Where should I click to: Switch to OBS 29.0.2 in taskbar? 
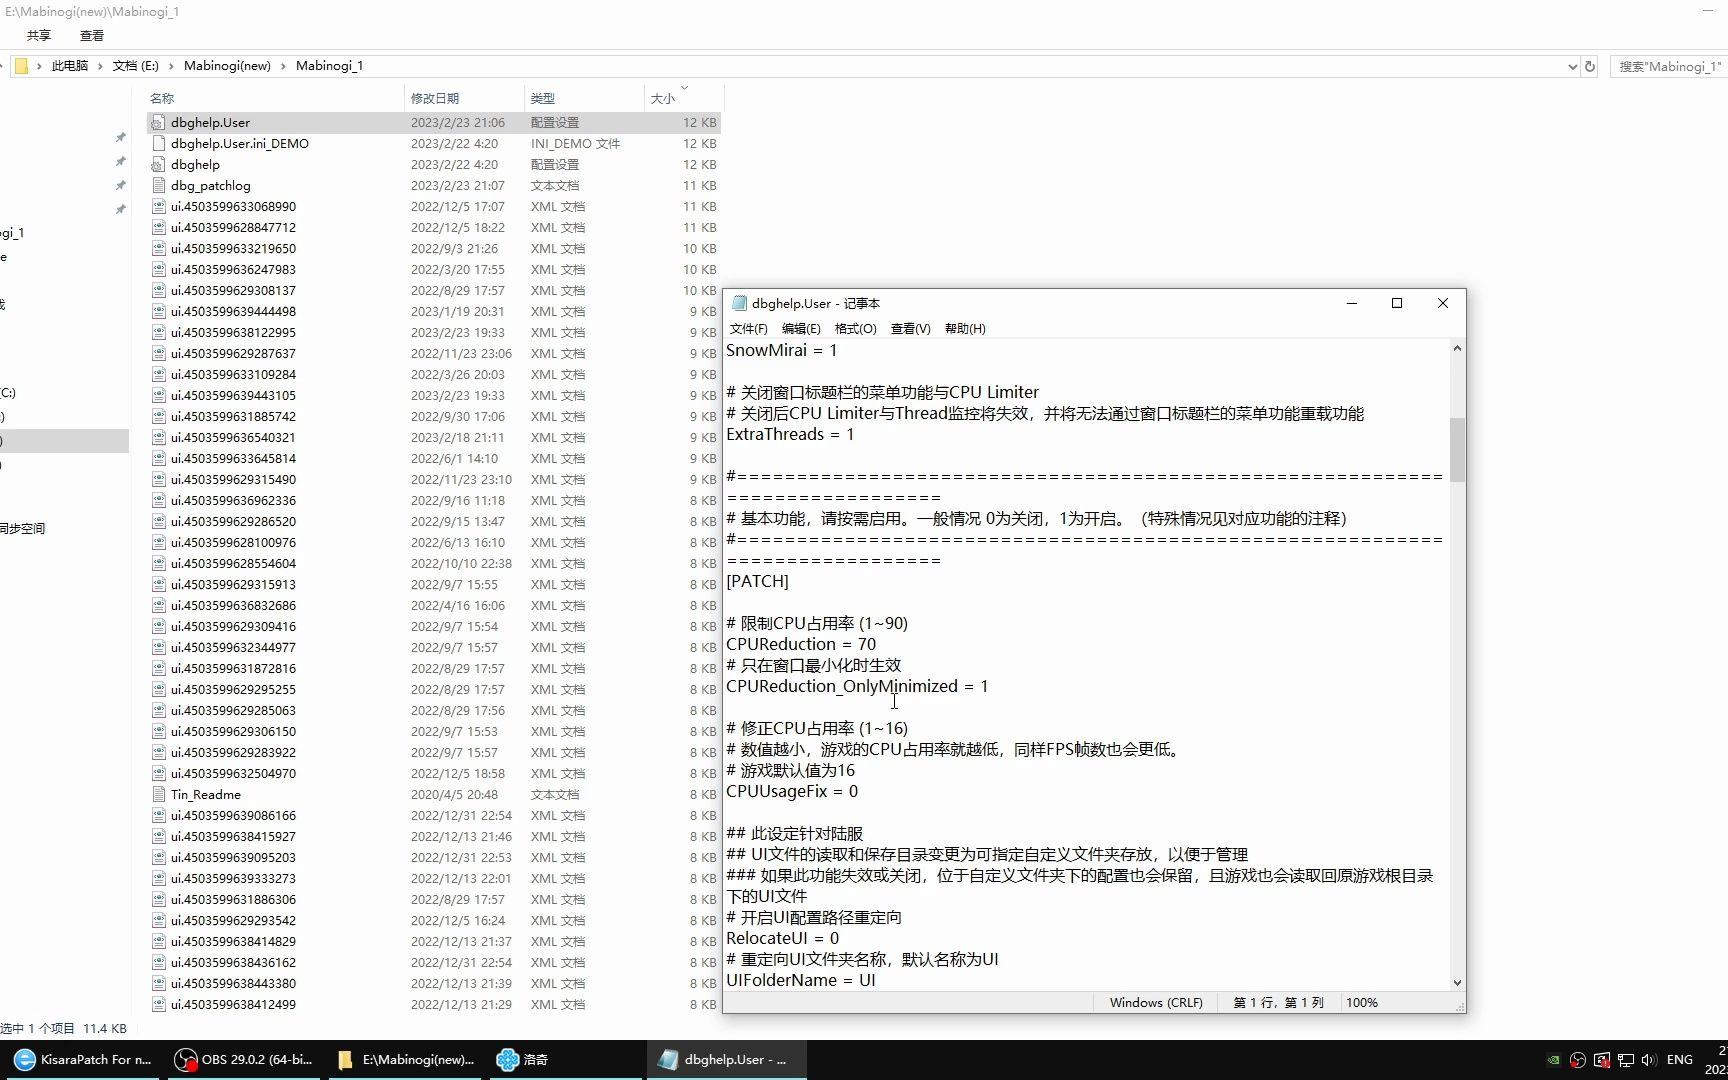point(244,1059)
